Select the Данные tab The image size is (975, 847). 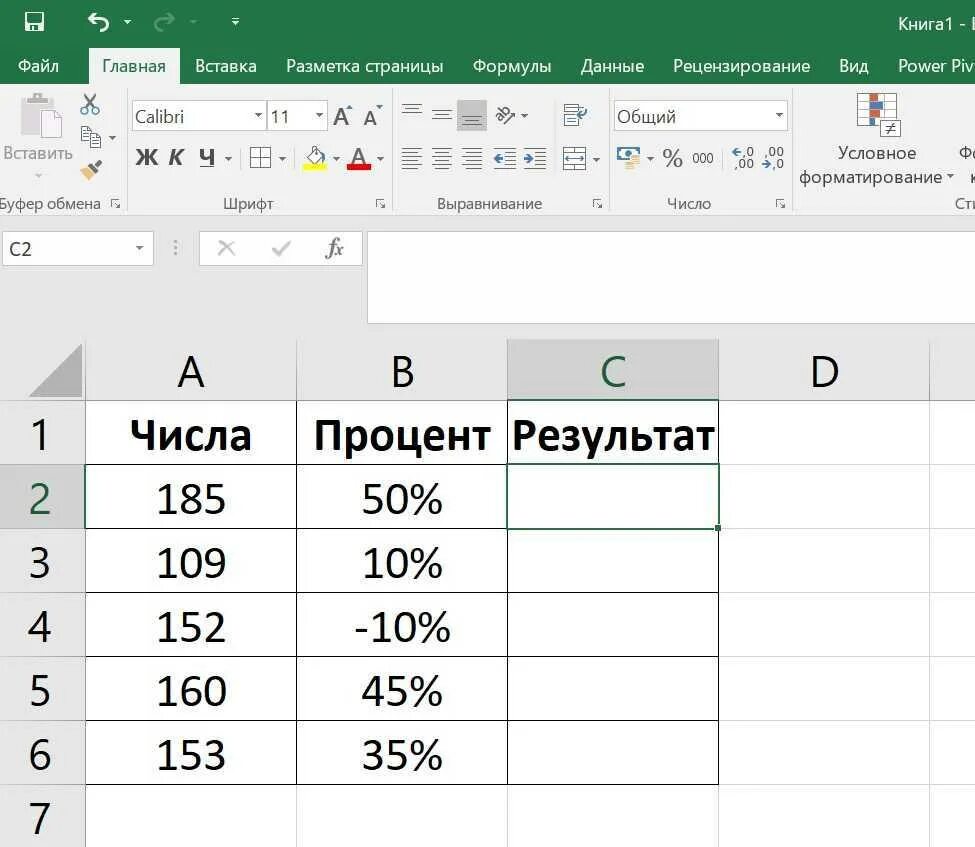(612, 66)
